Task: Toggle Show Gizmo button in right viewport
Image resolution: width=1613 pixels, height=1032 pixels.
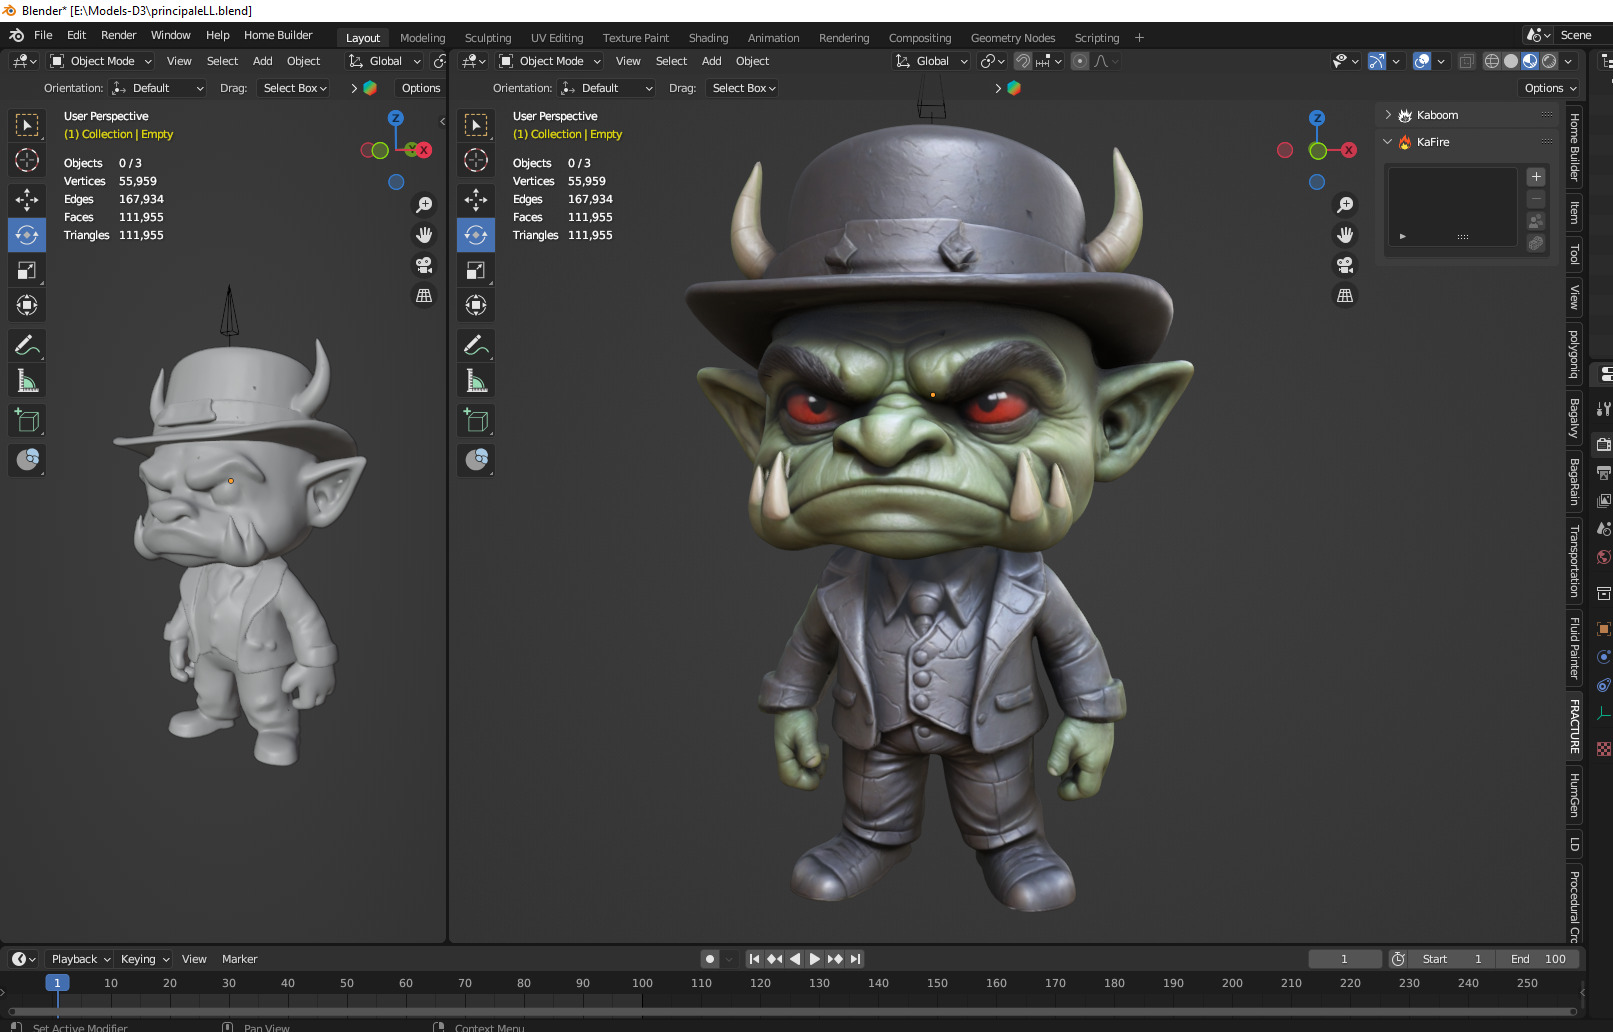Action: [1377, 61]
